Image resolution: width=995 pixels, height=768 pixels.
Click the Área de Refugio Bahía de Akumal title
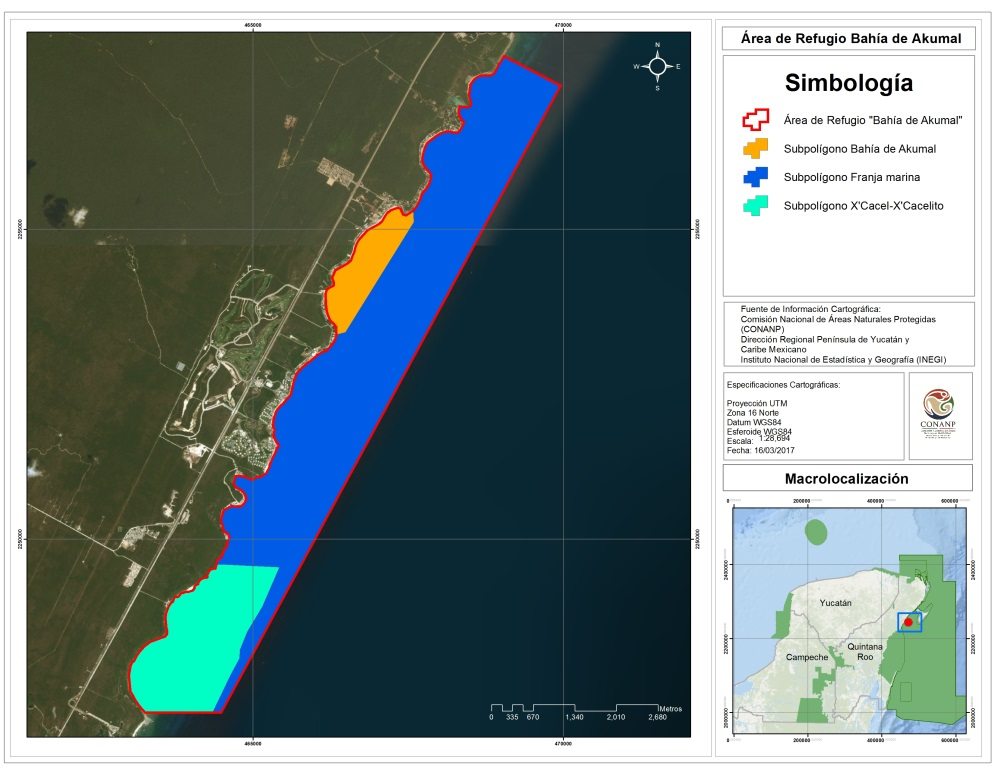848,39
